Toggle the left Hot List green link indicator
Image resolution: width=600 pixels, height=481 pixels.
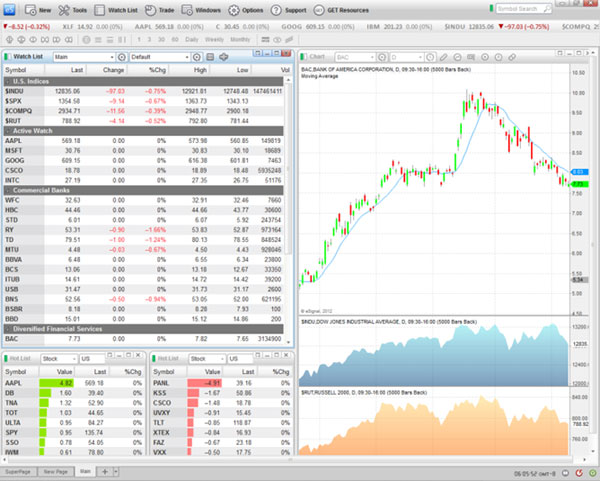point(6,359)
